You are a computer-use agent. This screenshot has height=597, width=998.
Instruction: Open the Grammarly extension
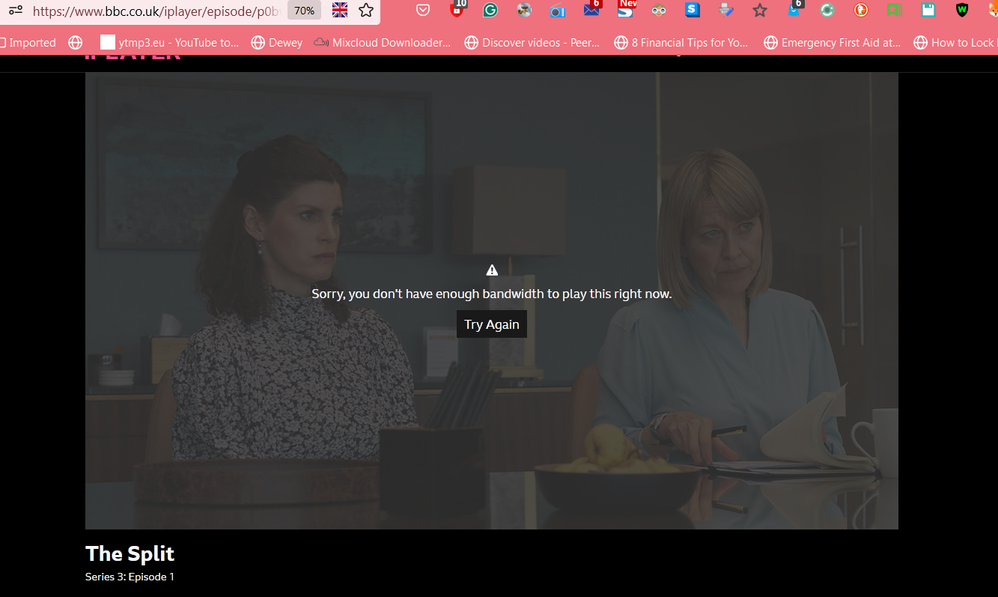(490, 10)
